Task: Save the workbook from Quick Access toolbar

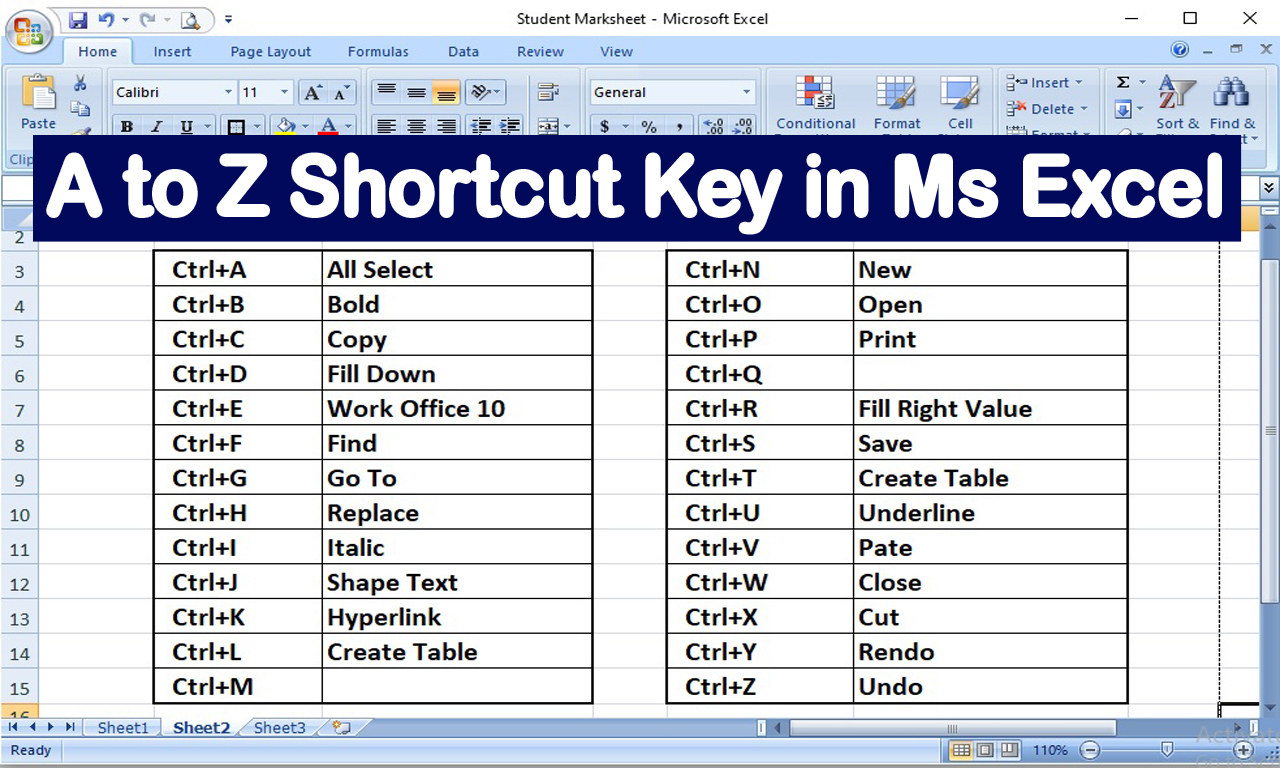Action: [x=79, y=19]
